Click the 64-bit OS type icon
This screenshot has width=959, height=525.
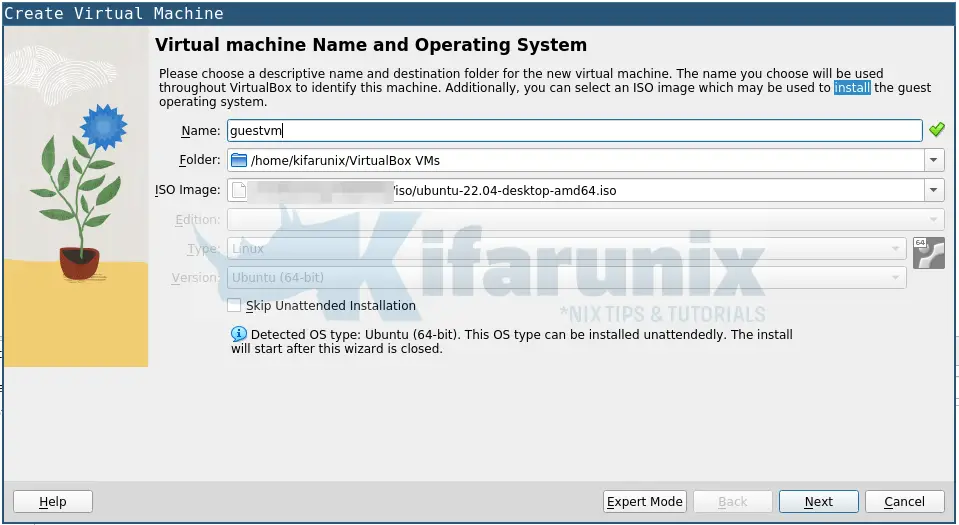(x=928, y=253)
